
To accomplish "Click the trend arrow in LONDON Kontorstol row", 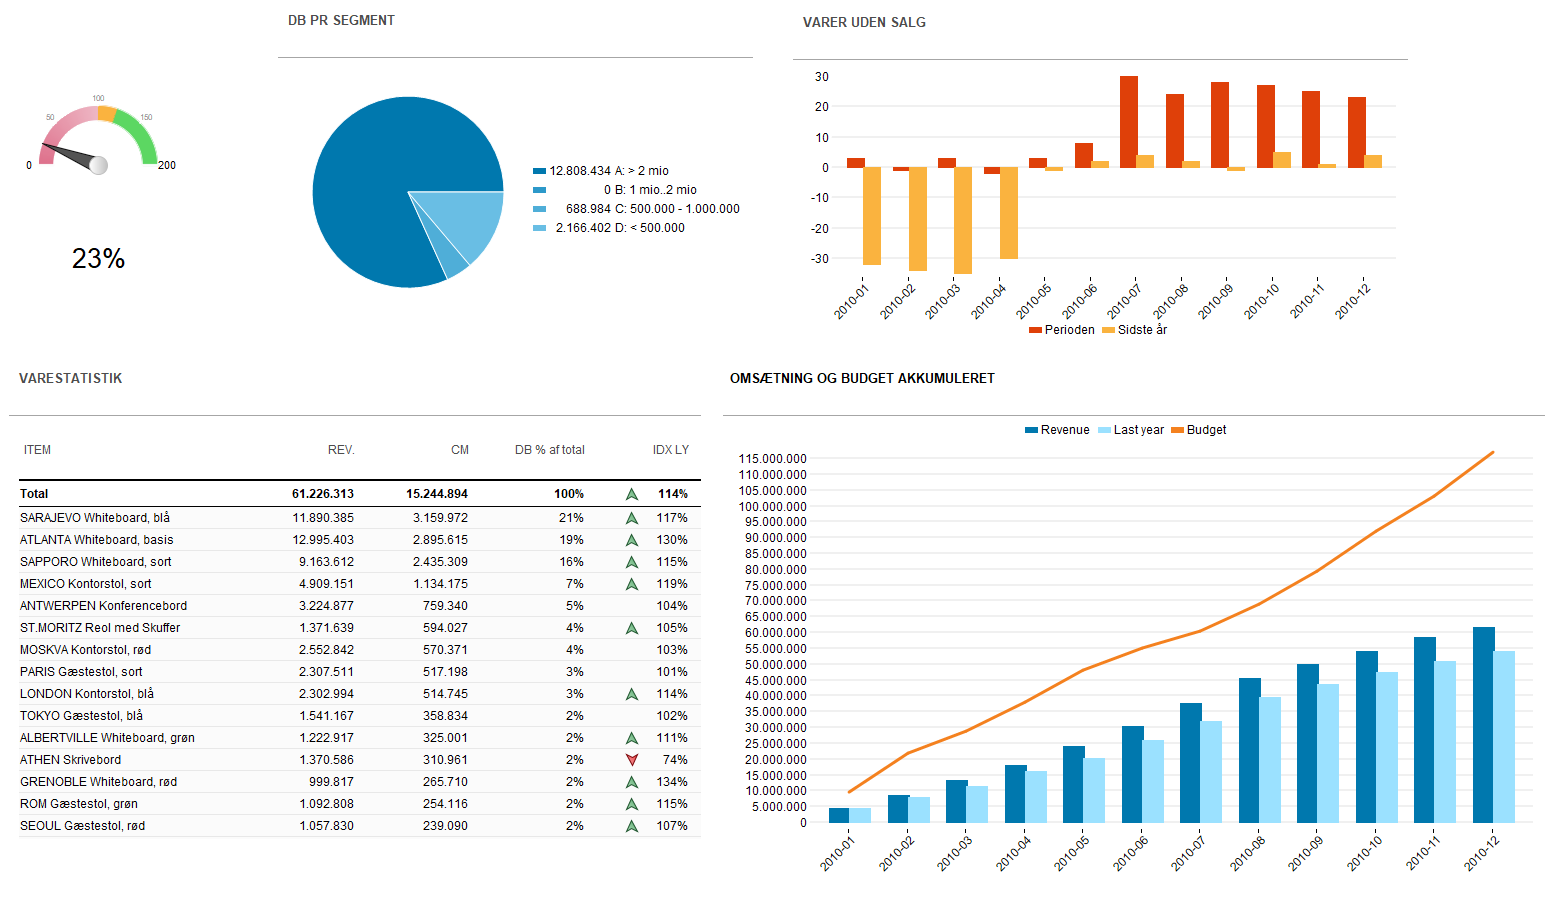I will point(632,694).
